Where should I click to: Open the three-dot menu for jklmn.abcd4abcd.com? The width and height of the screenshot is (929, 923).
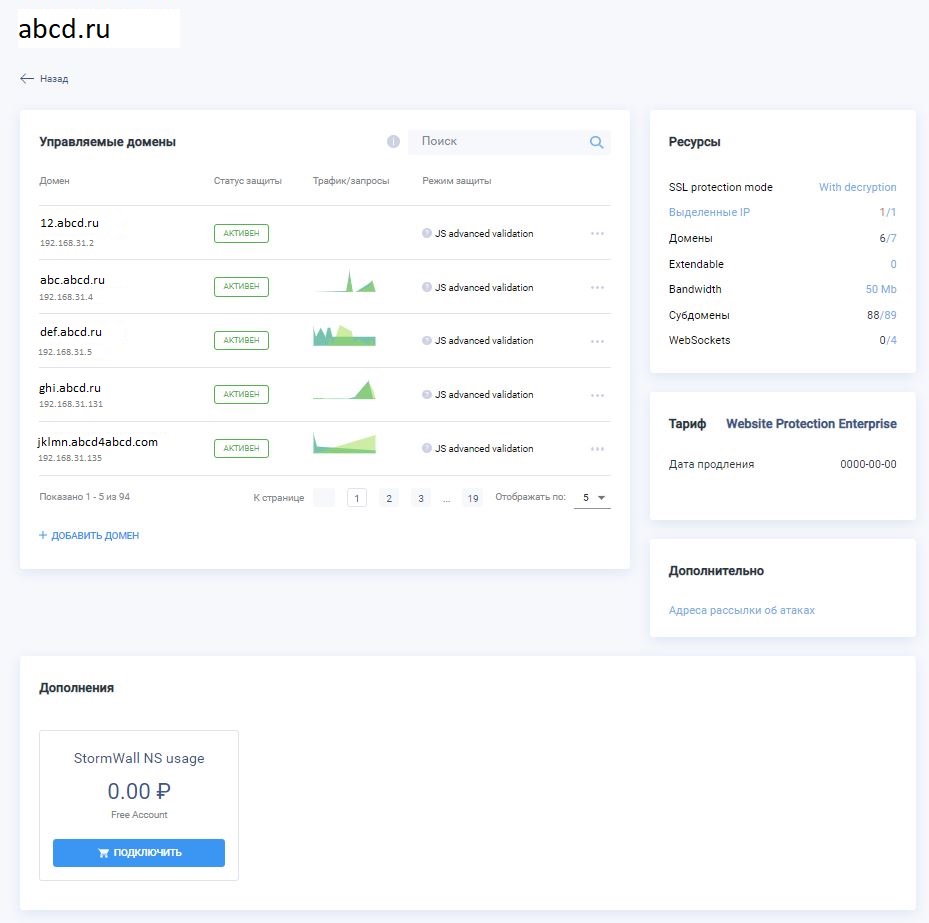(597, 449)
